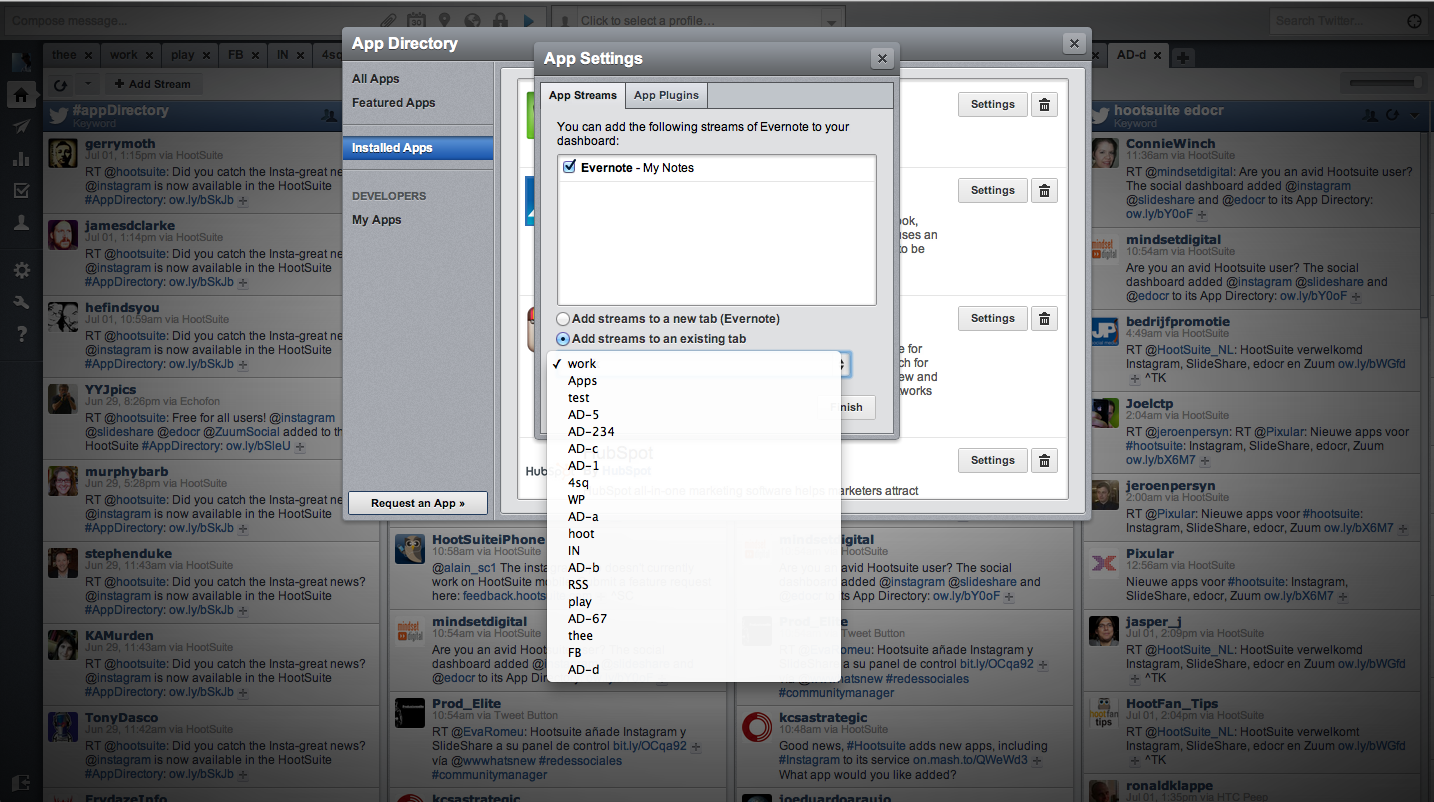Viewport: 1434px width, 802px height.
Task: Open the Tools wrench sidebar icon
Action: click(21, 302)
